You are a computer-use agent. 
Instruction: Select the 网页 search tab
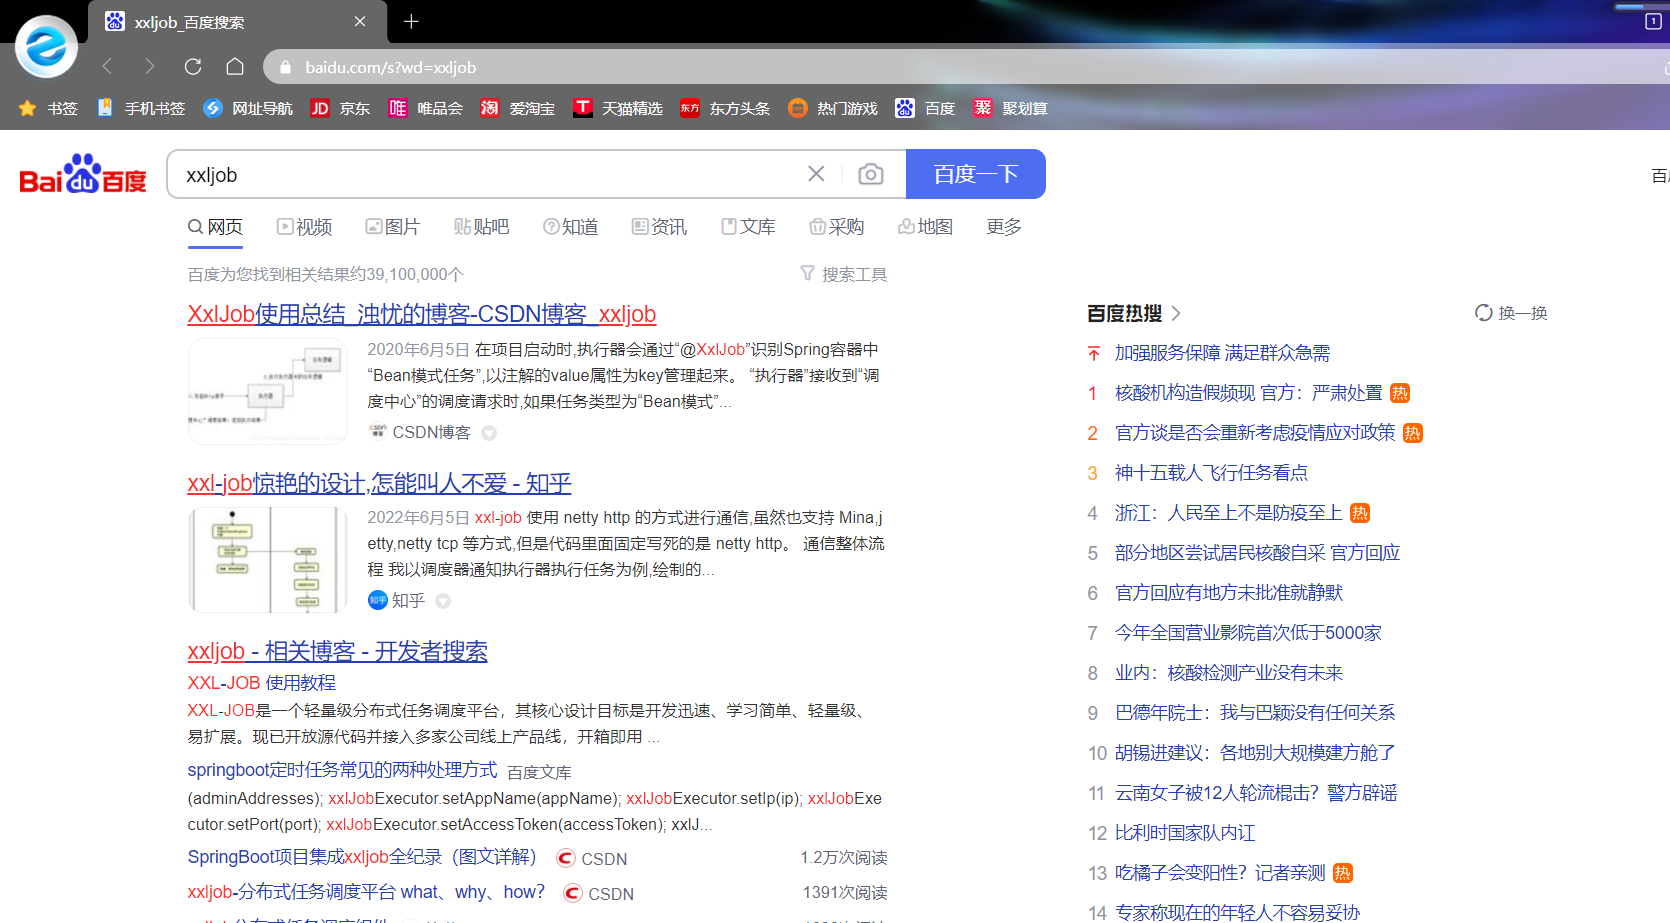pyautogui.click(x=215, y=227)
